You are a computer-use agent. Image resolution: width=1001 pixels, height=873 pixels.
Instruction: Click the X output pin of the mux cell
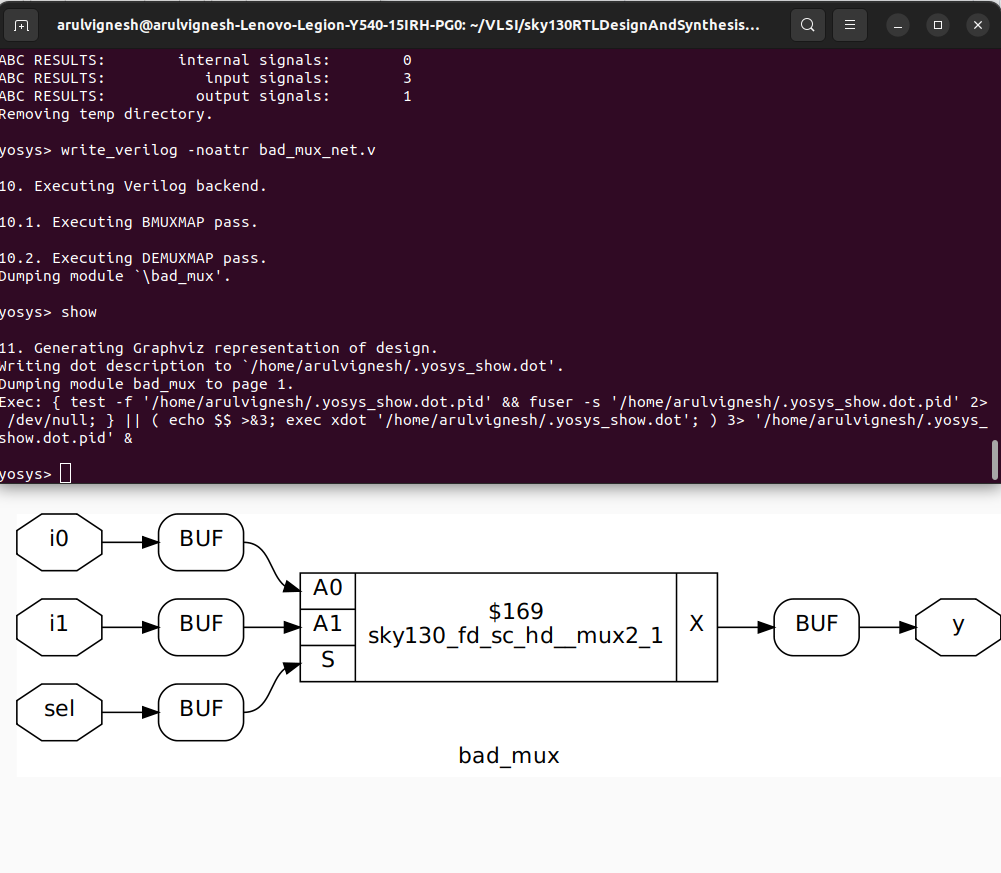pyautogui.click(x=697, y=626)
